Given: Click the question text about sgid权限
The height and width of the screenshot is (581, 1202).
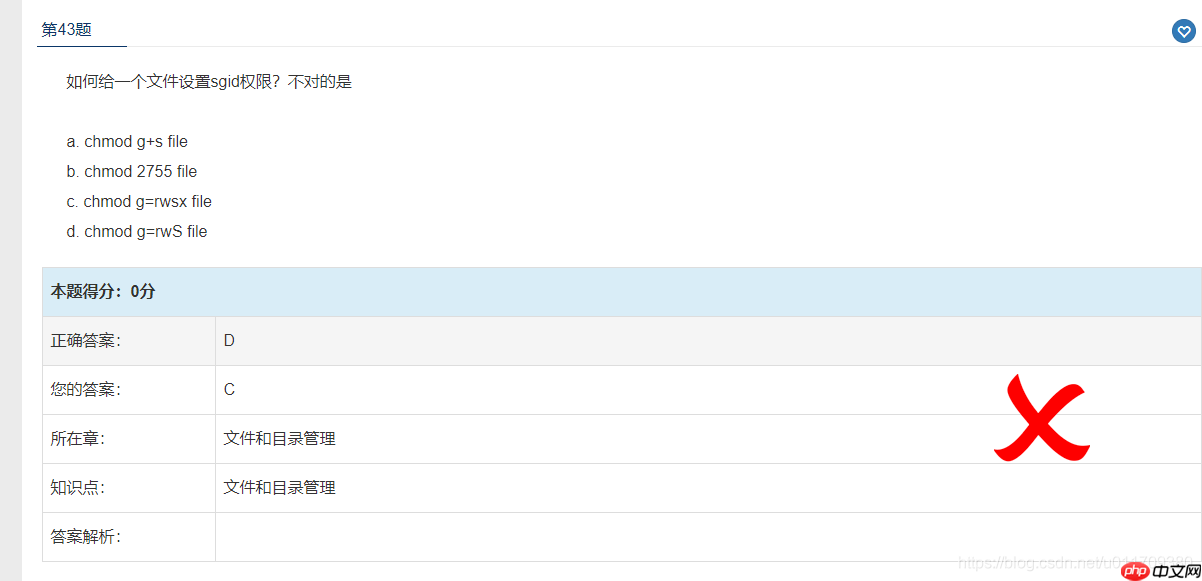Looking at the screenshot, I should (x=209, y=82).
